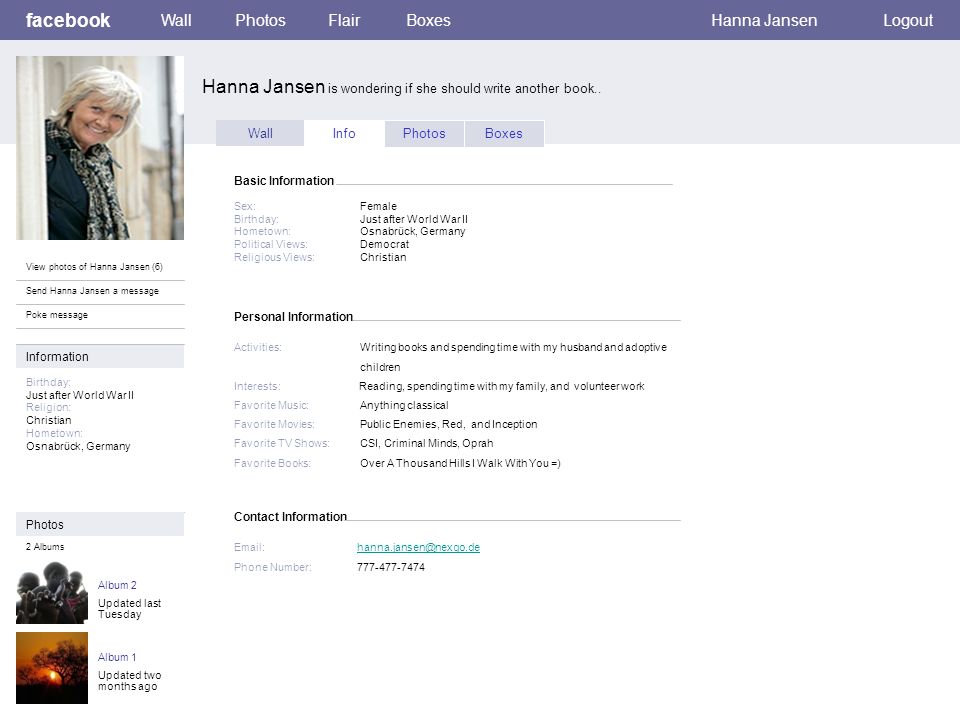Click the Contact Information heading
The height and width of the screenshot is (720, 960).
coord(290,517)
